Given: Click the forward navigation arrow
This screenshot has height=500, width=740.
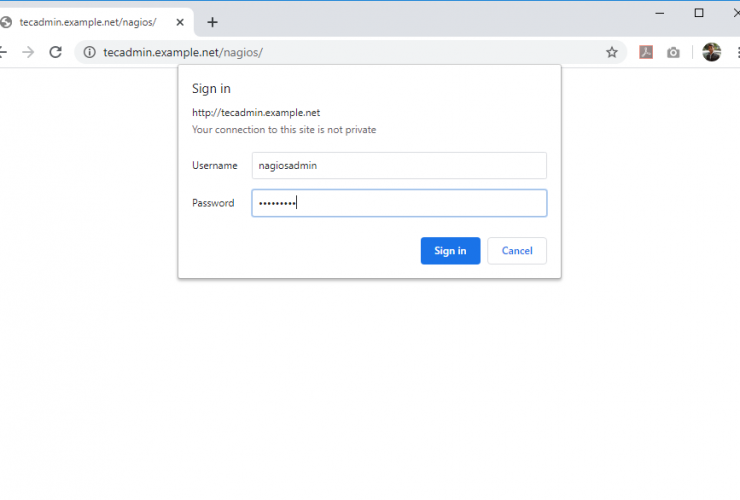Looking at the screenshot, I should tap(28, 52).
